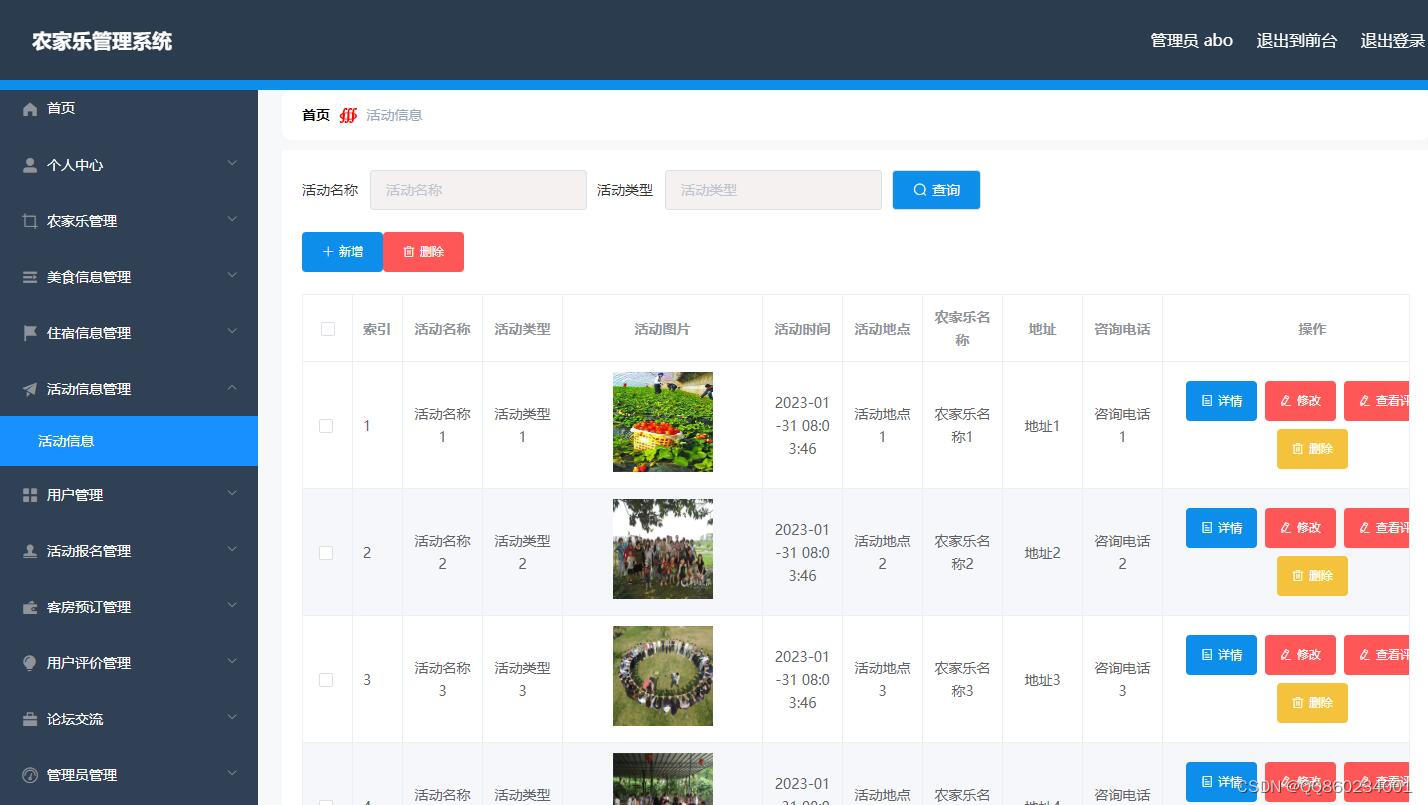Check the checkbox for row 3
The height and width of the screenshot is (805, 1428).
(326, 680)
